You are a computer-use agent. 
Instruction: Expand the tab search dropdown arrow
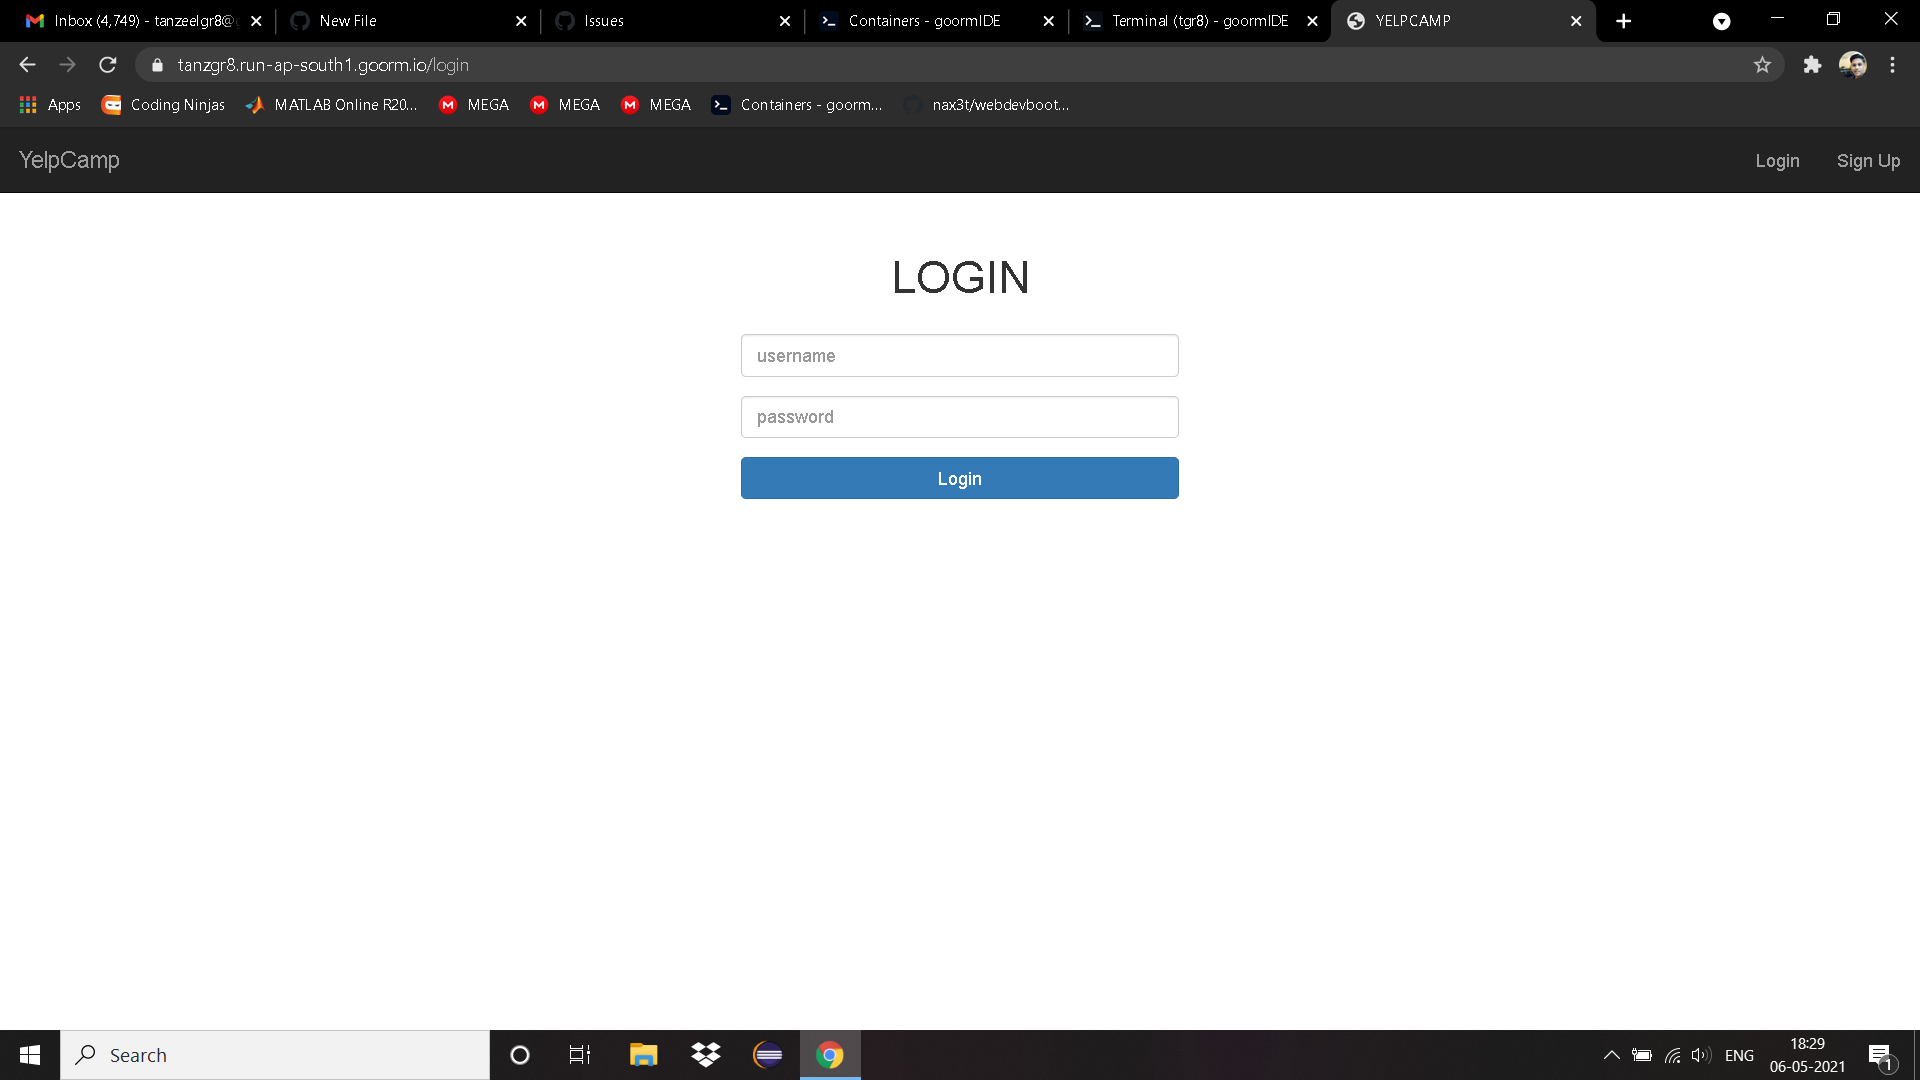pyautogui.click(x=1721, y=21)
